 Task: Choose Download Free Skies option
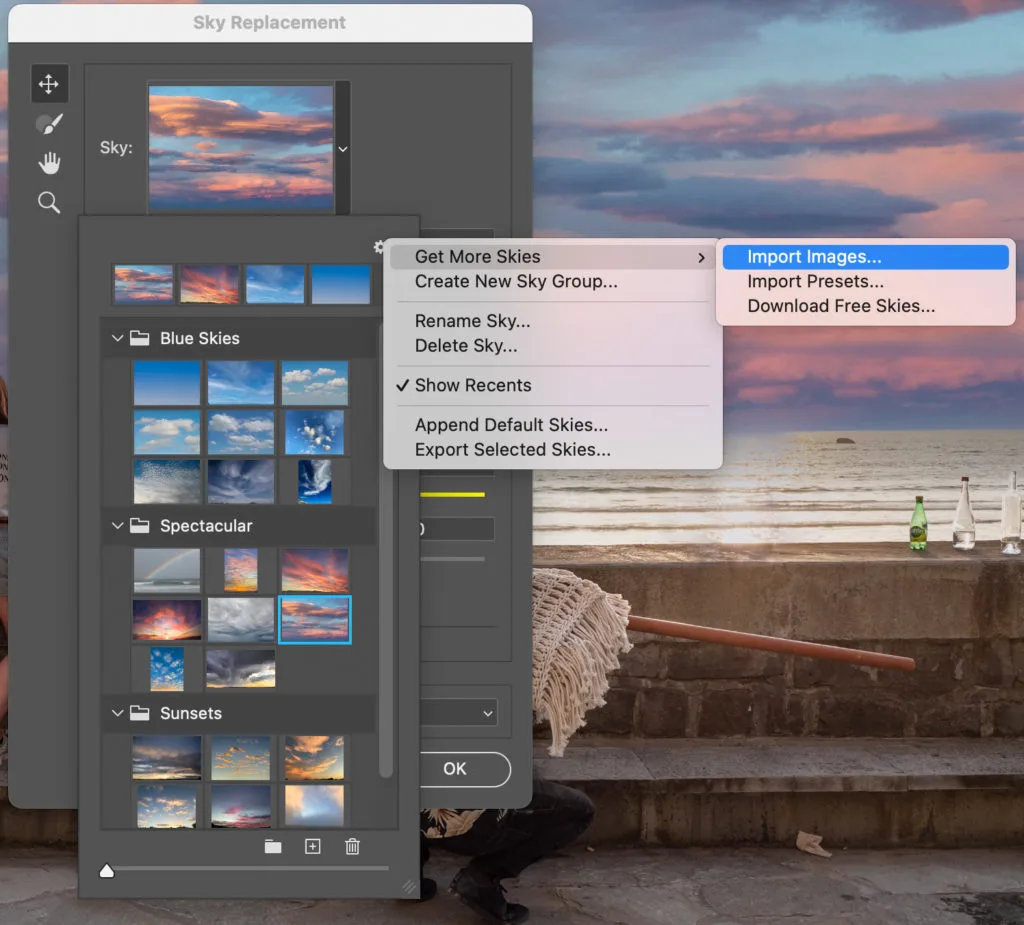pos(841,306)
